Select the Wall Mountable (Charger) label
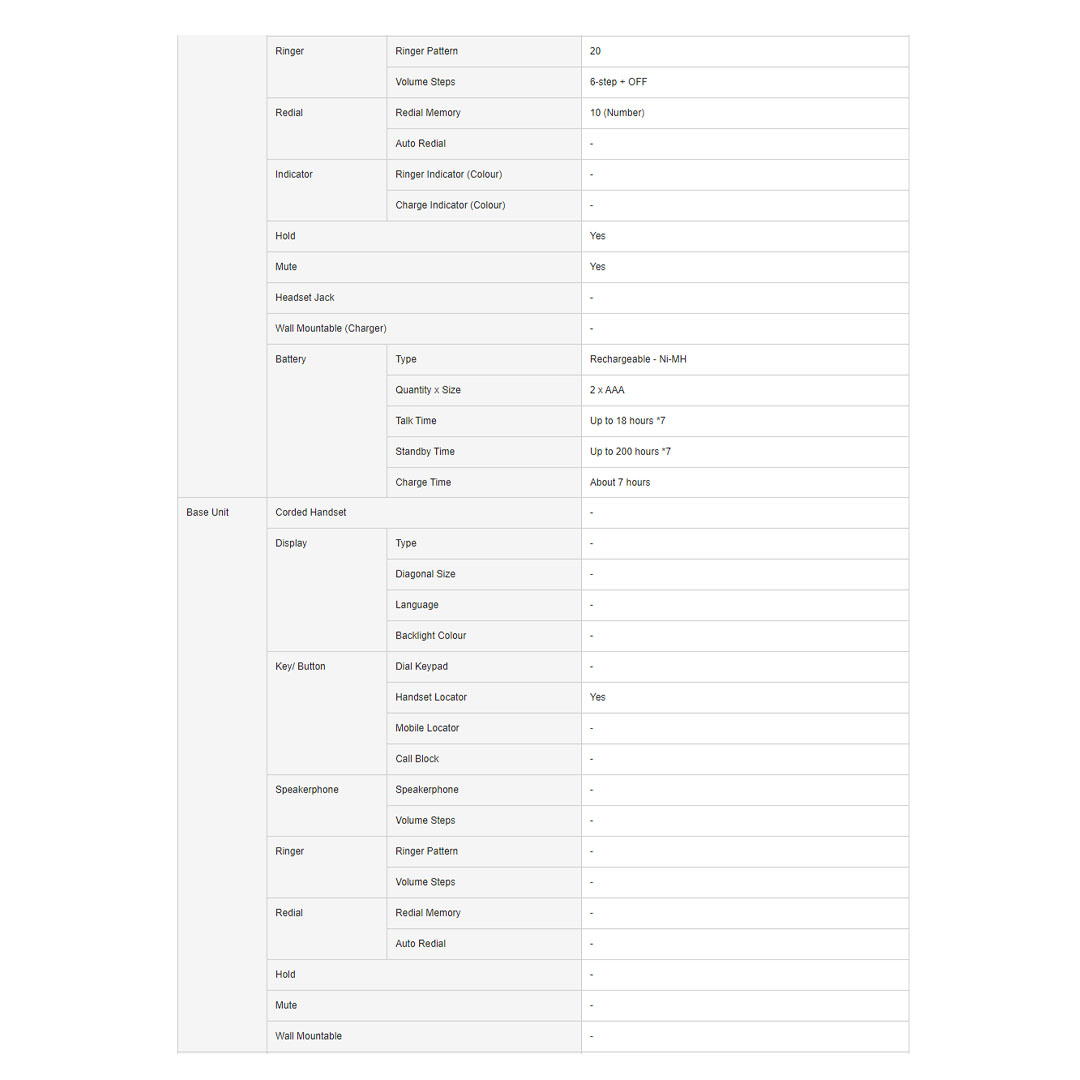The height and width of the screenshot is (1080, 1080). [331, 328]
